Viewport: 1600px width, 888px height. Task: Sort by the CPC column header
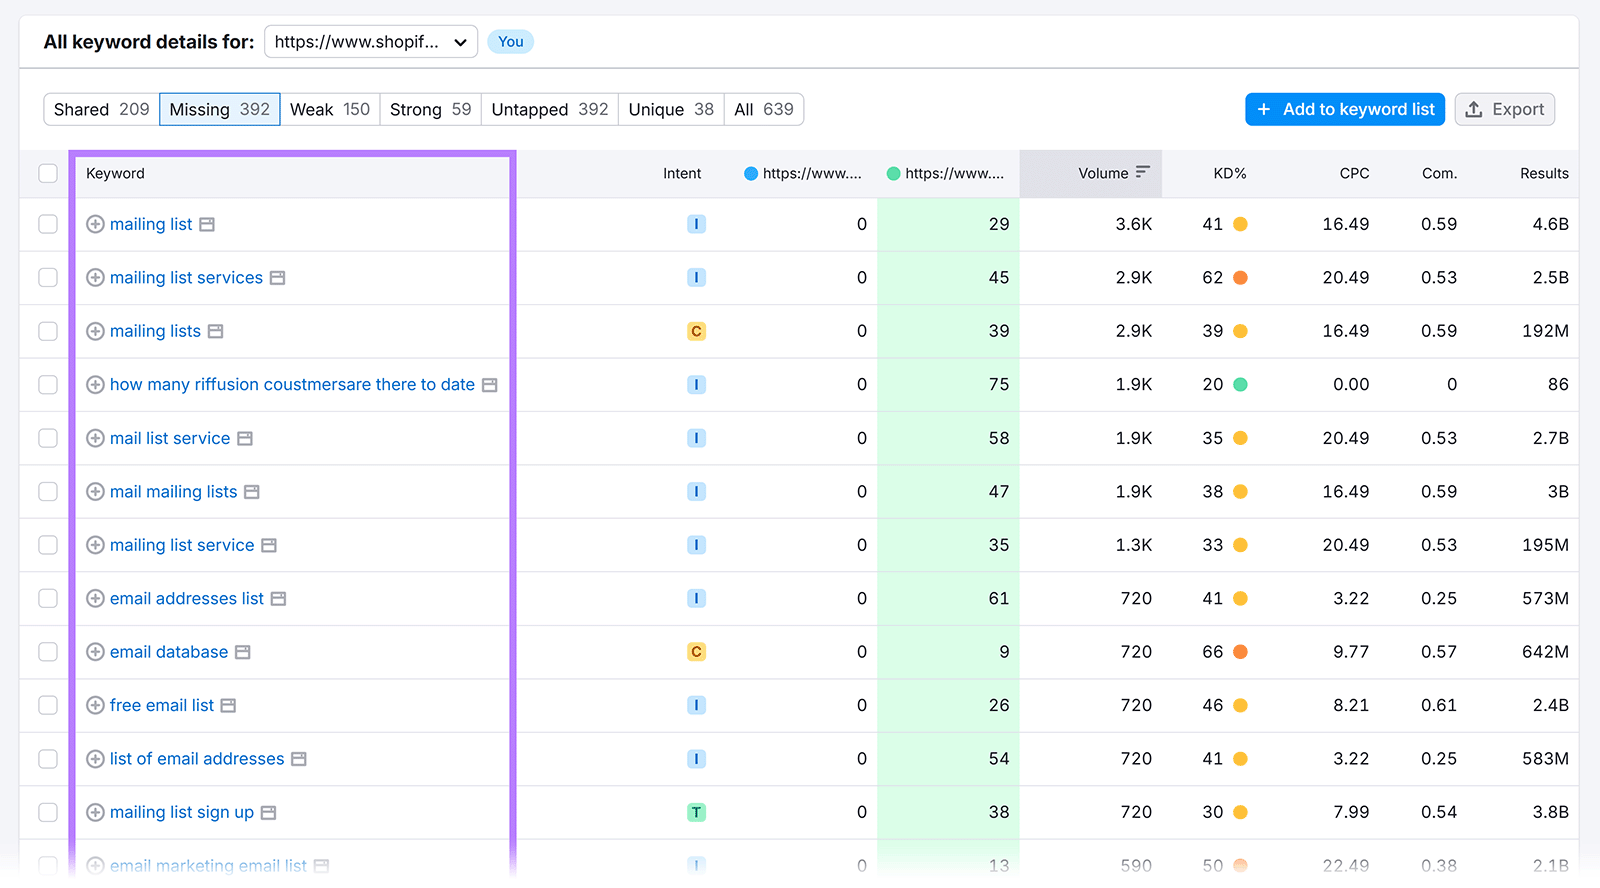click(x=1354, y=173)
